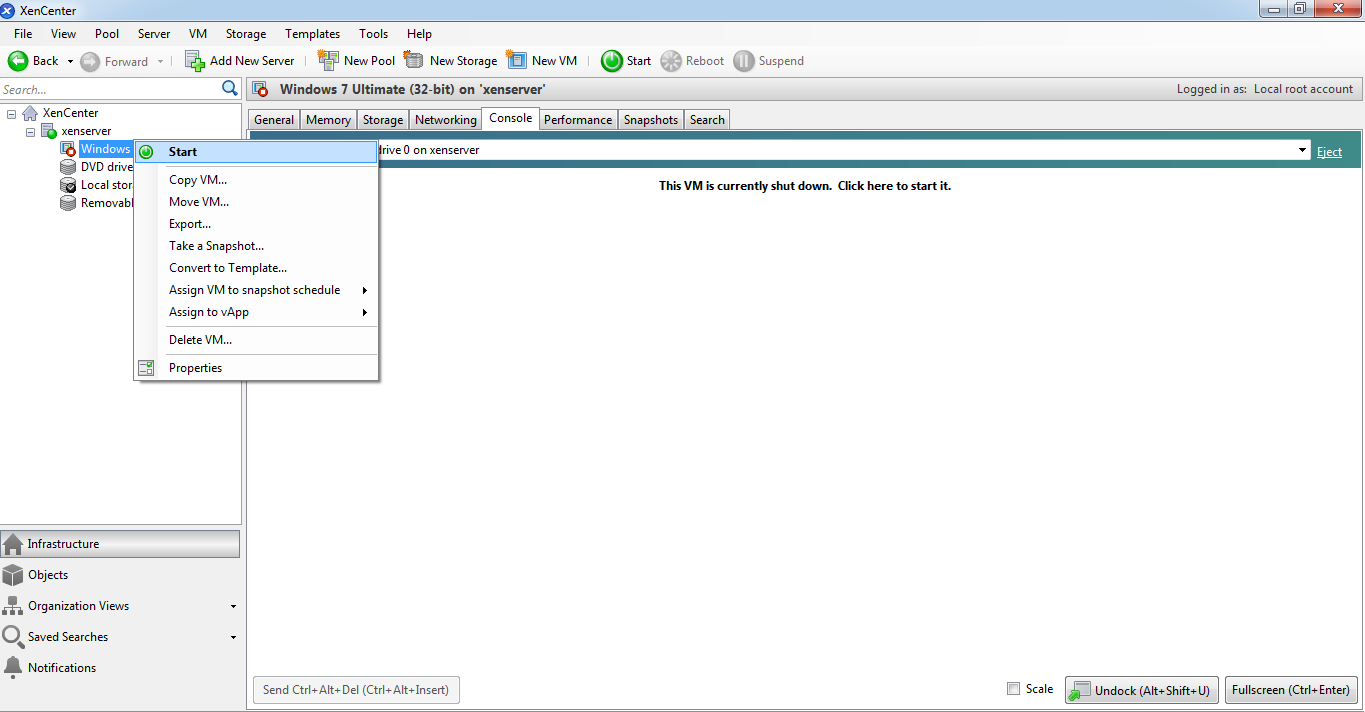The image size is (1365, 712).
Task: Click the Start icon in context menu
Action: coord(146,152)
